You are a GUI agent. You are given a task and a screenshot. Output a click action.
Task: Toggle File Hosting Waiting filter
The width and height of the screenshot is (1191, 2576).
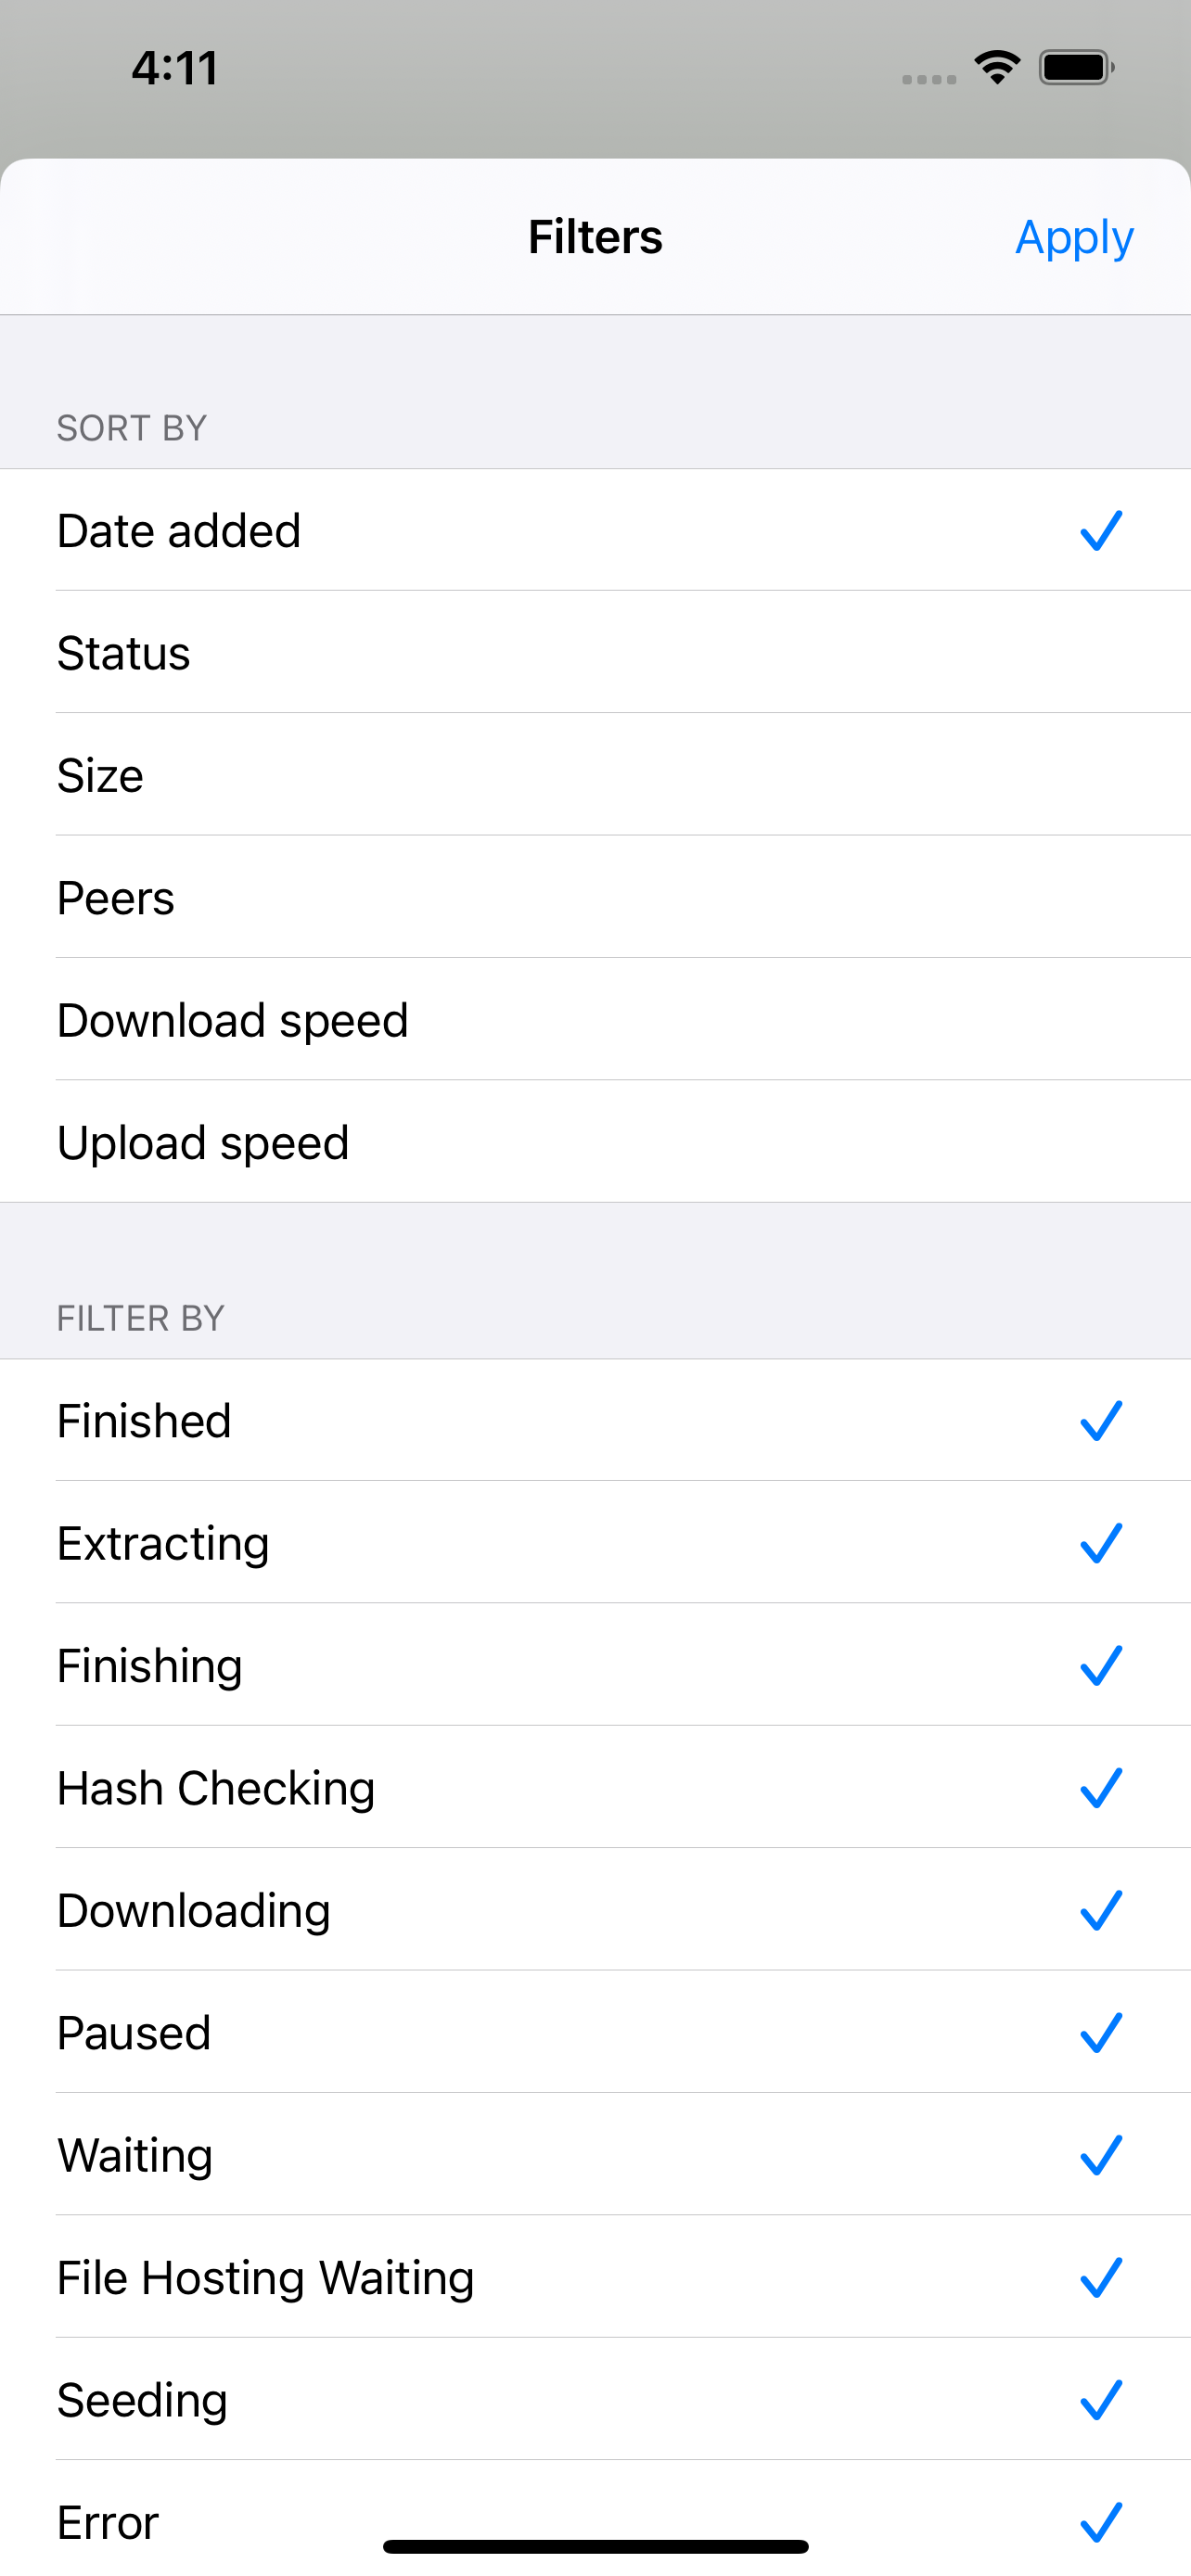point(595,2277)
